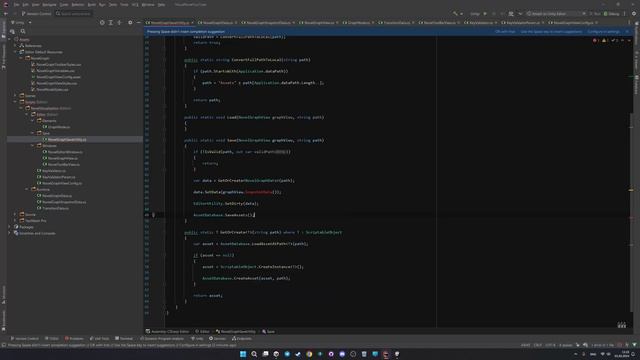Viewport: 640px width, 360px height.
Task: Click the Build solution hammer icon
Action: pyautogui.click(x=456, y=13)
